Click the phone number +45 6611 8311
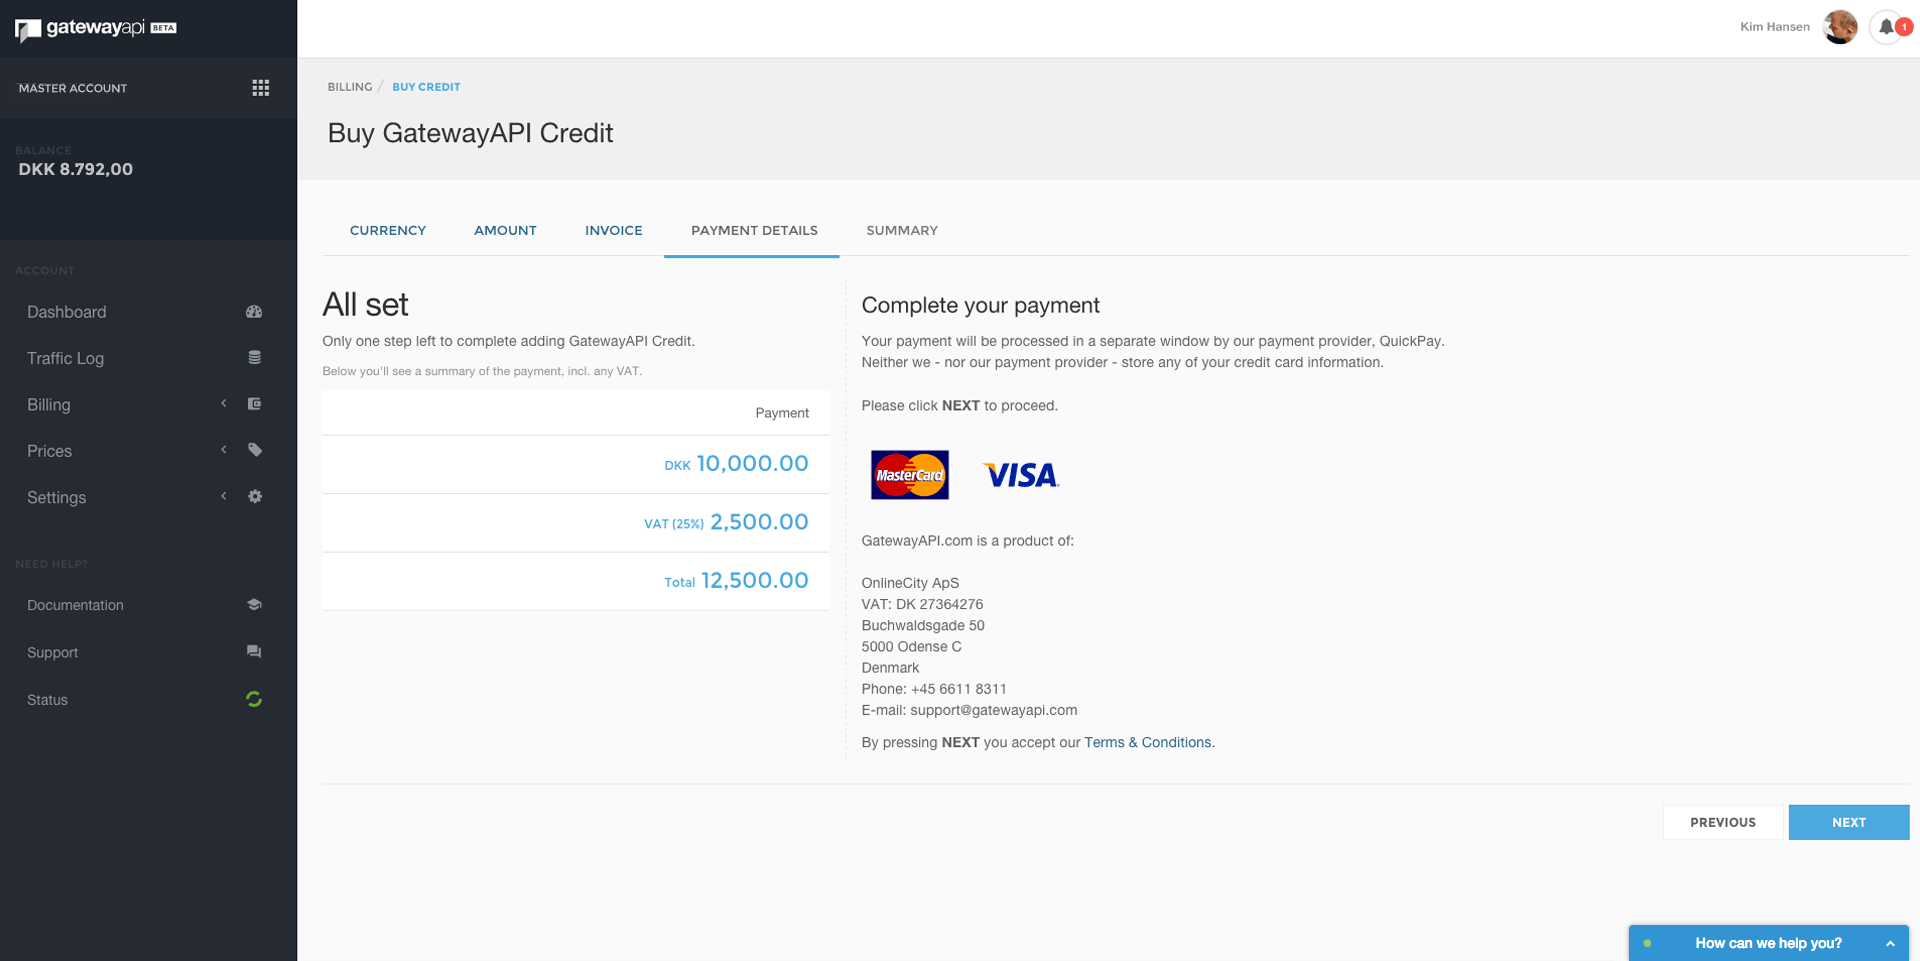 click(959, 689)
